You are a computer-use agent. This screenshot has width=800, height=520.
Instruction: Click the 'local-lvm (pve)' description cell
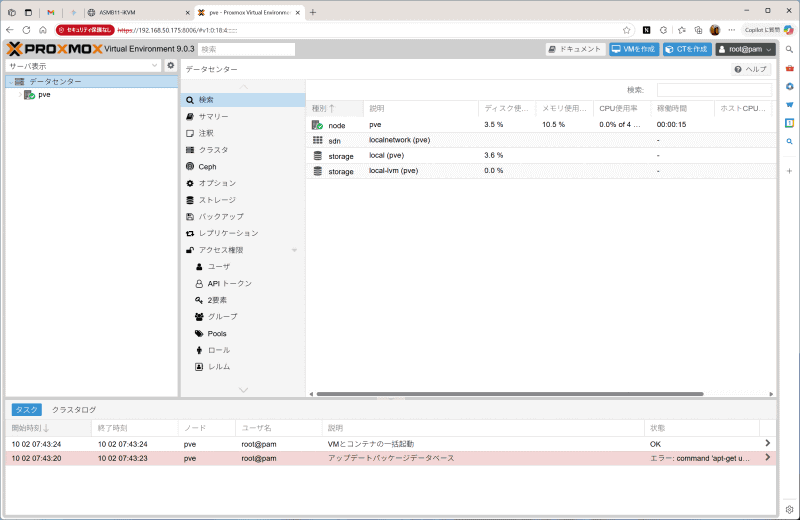click(393, 171)
